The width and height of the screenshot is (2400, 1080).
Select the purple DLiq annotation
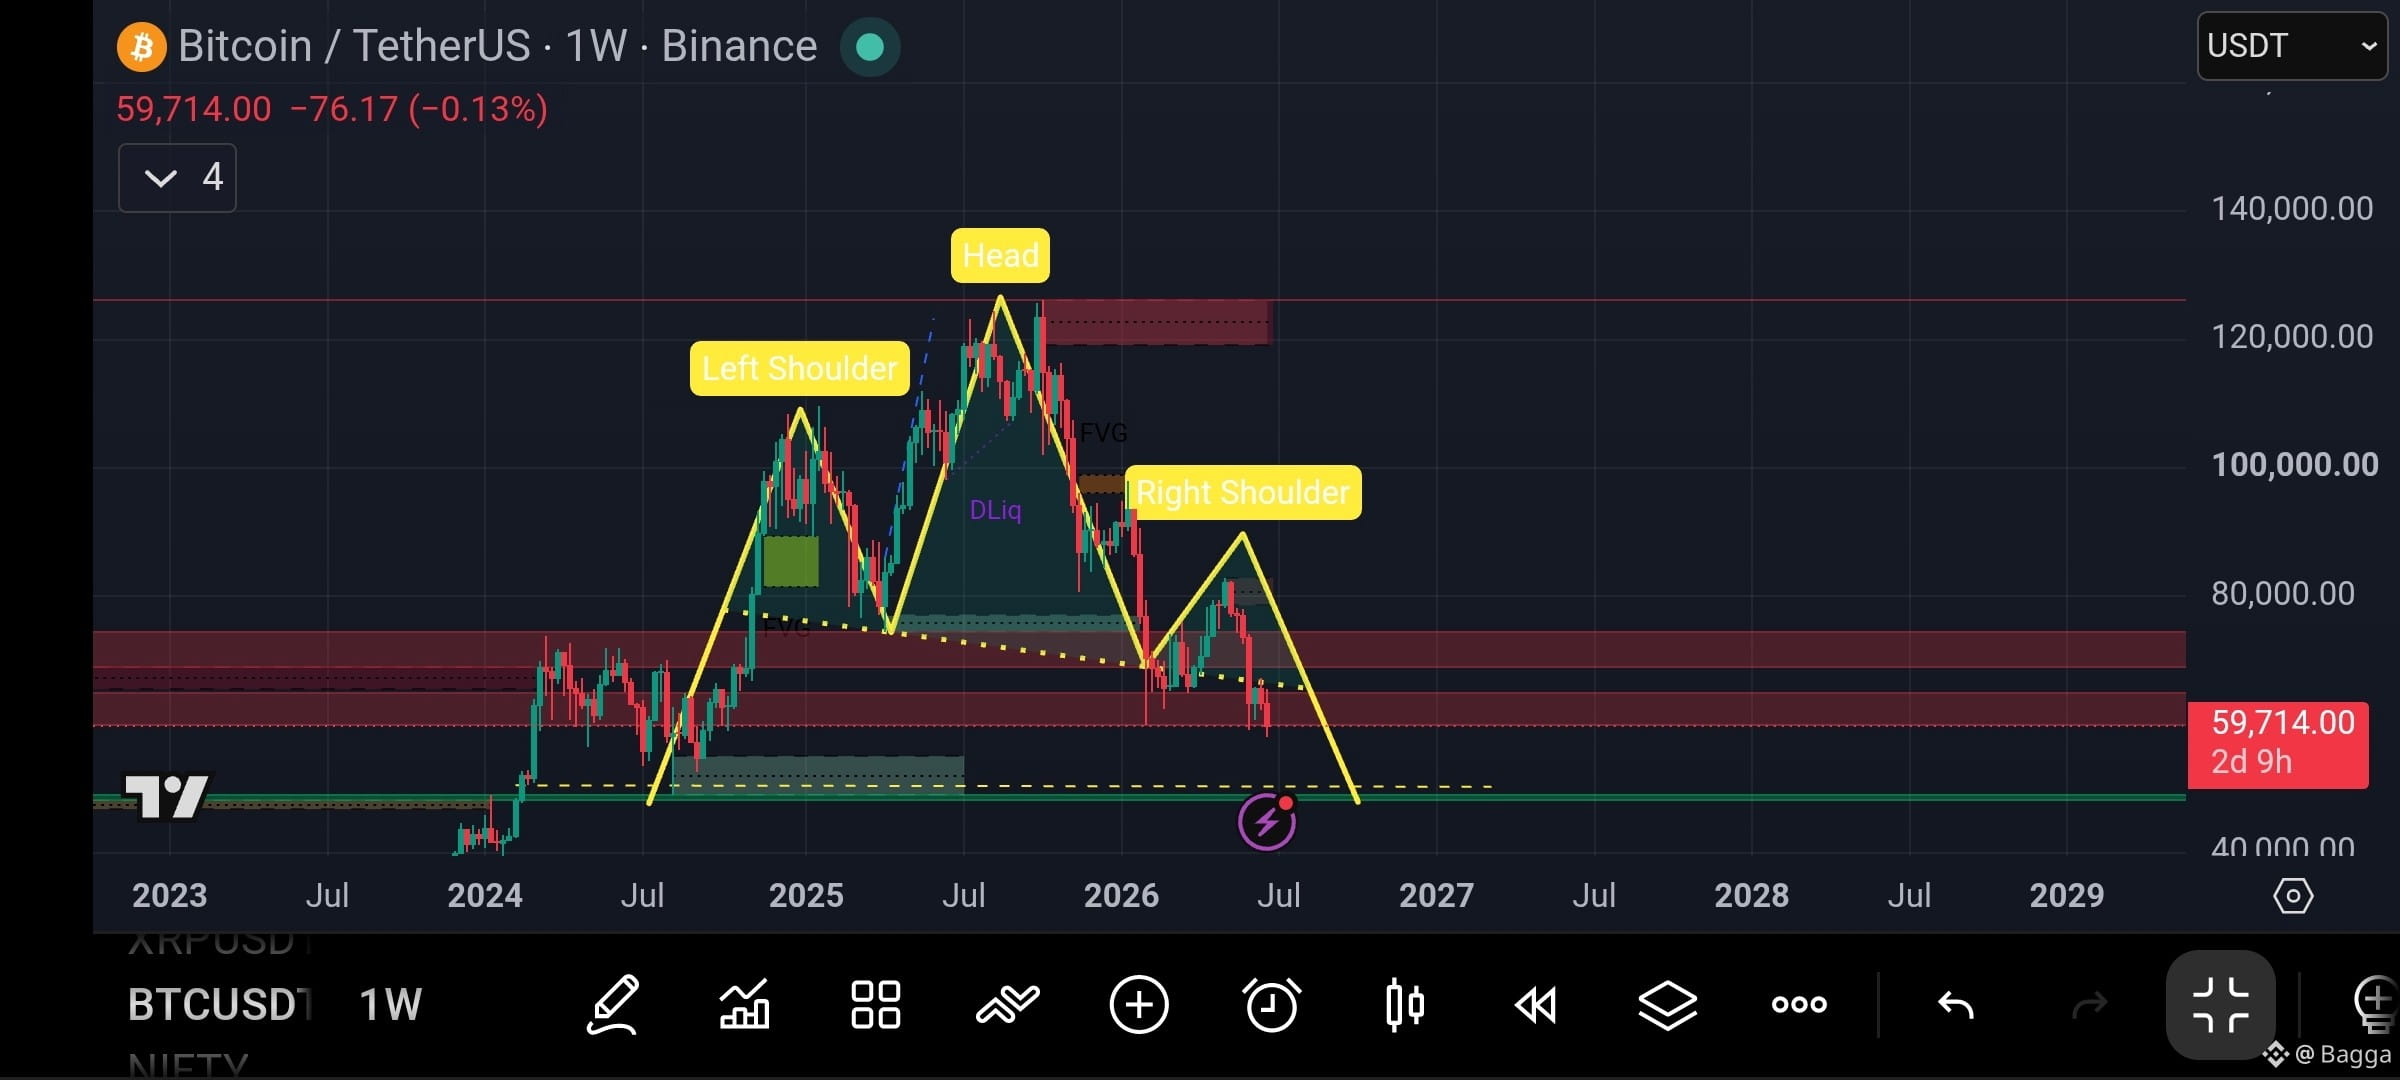996,510
